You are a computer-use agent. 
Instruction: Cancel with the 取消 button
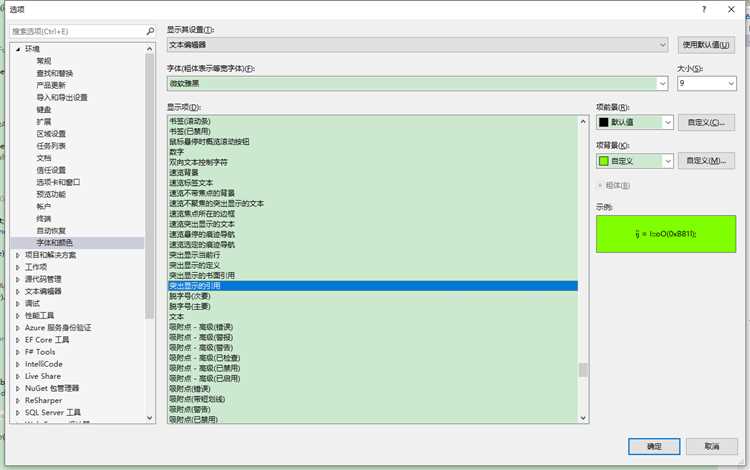click(x=711, y=446)
